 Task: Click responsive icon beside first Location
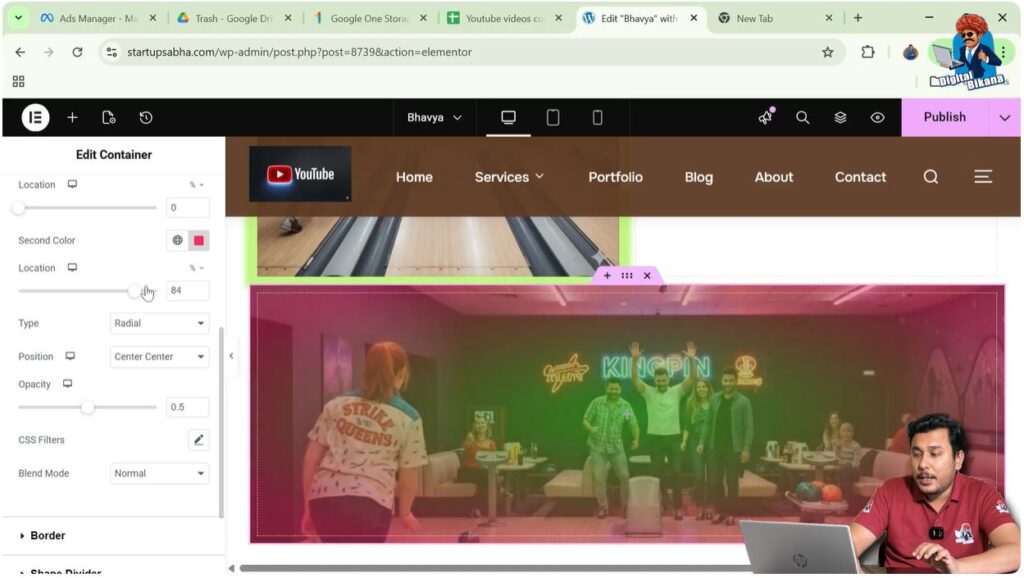point(72,185)
